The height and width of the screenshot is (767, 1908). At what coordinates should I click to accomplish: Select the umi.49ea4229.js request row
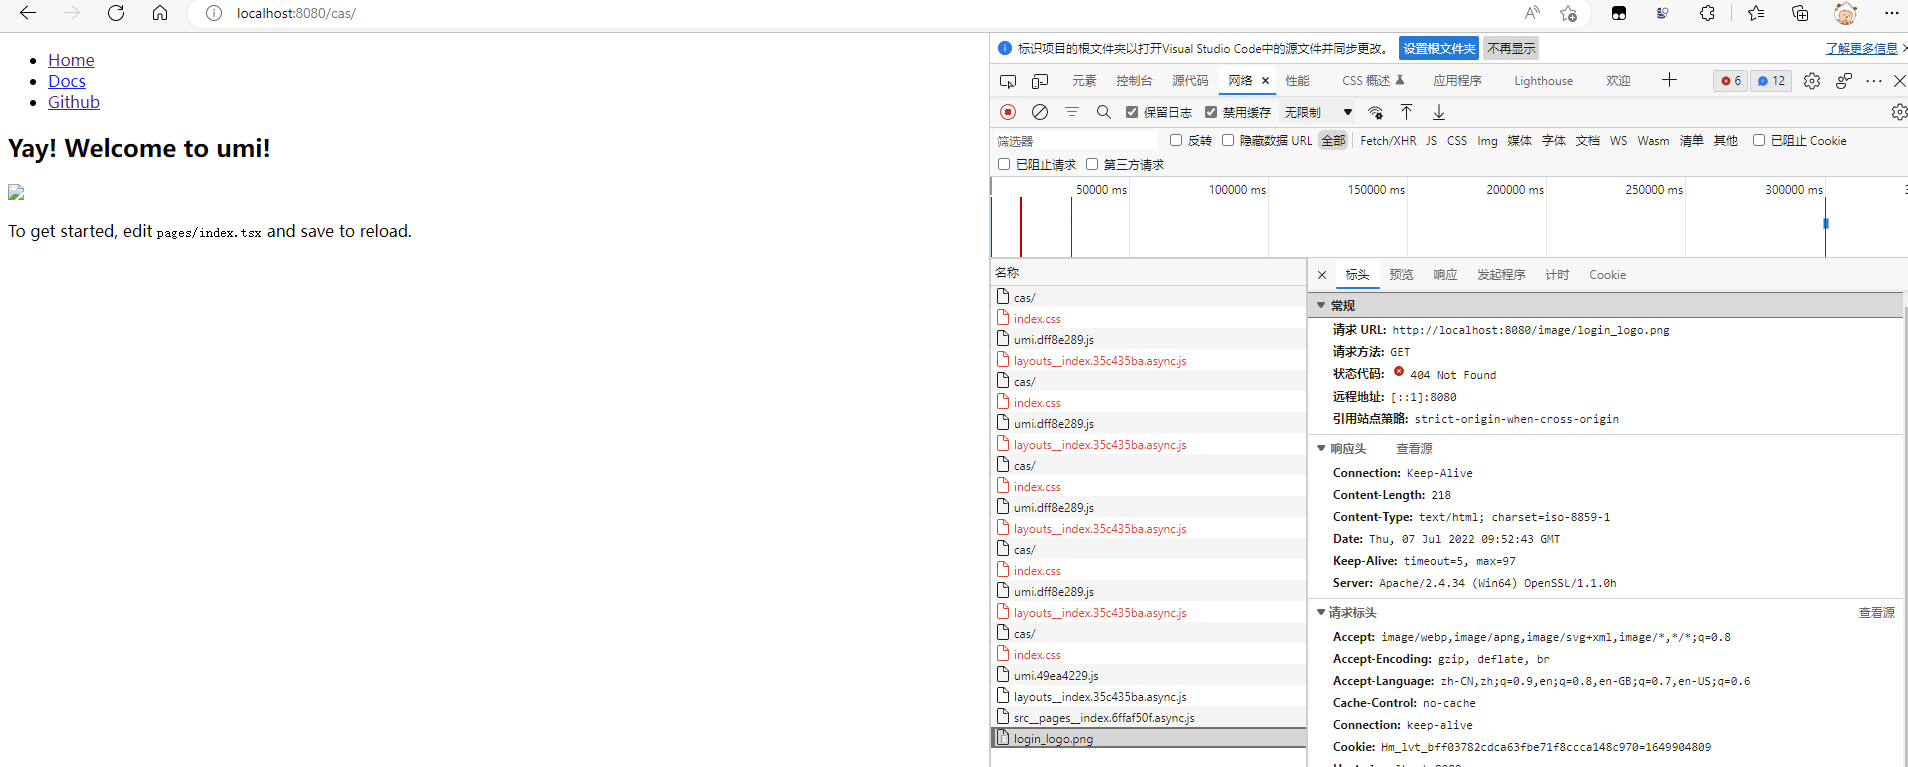tap(1148, 676)
